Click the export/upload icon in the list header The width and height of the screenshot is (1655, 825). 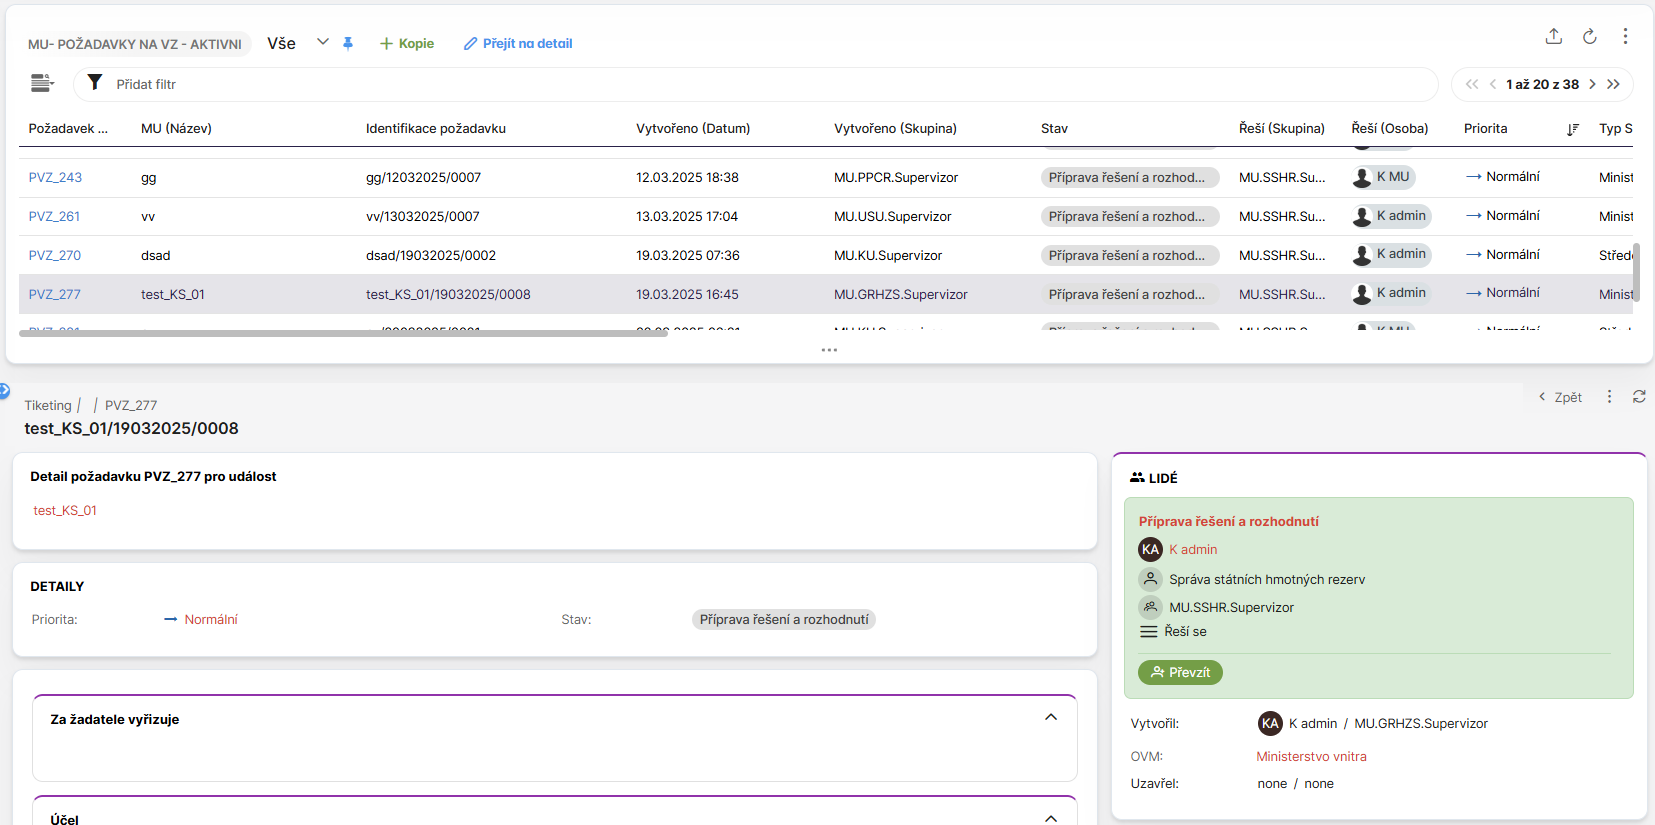coord(1553,37)
